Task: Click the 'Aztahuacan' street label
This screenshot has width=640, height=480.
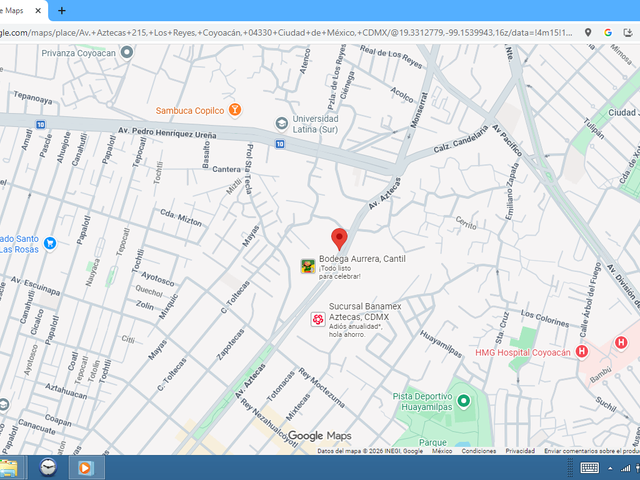Action: pyautogui.click(x=66, y=391)
